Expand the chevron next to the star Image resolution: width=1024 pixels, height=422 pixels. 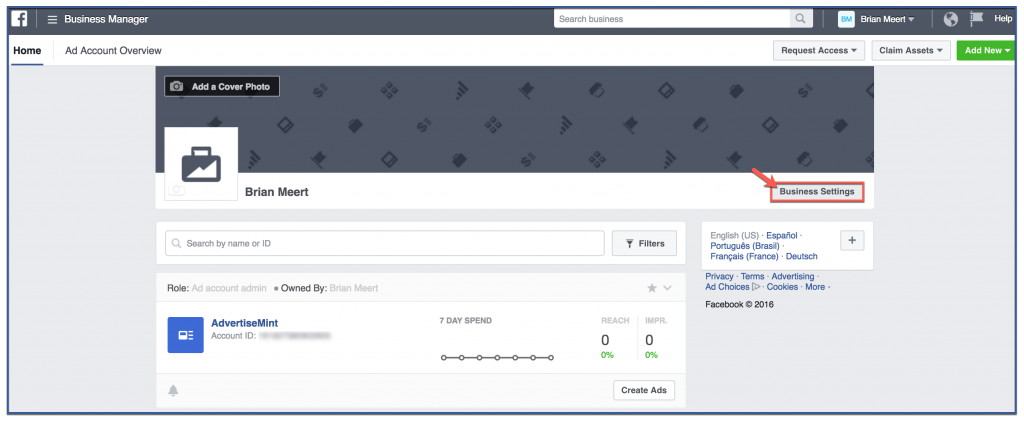(x=667, y=288)
